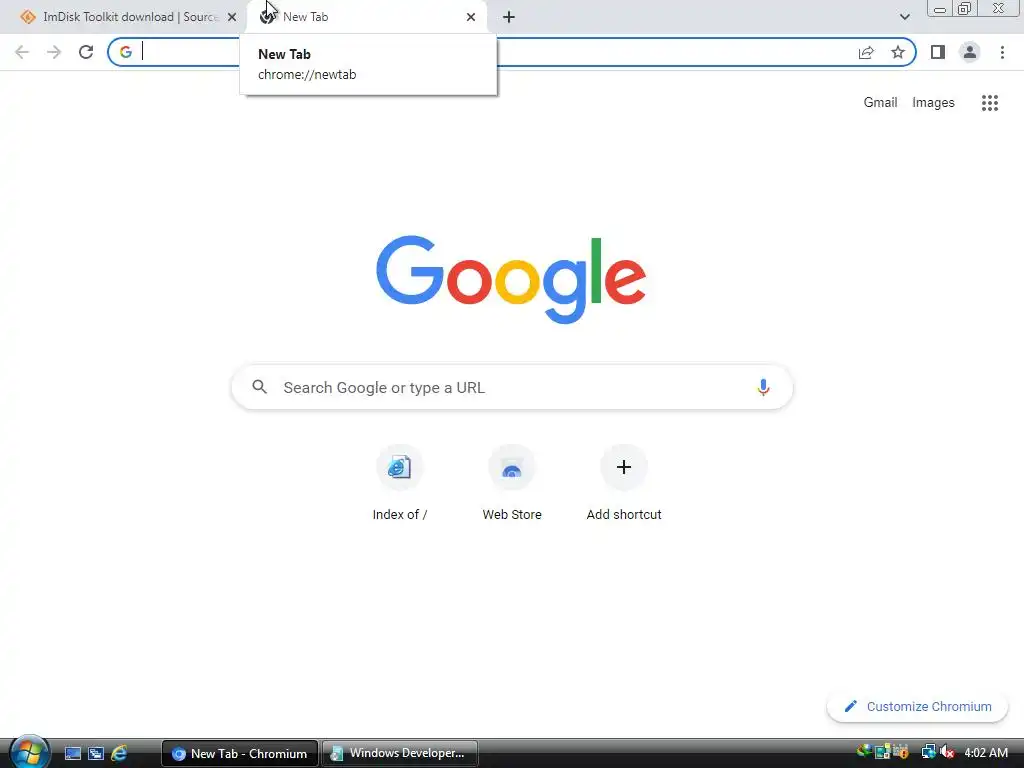The width and height of the screenshot is (1024, 768).
Task: Click the 4:02 AM clock
Action: (x=985, y=753)
